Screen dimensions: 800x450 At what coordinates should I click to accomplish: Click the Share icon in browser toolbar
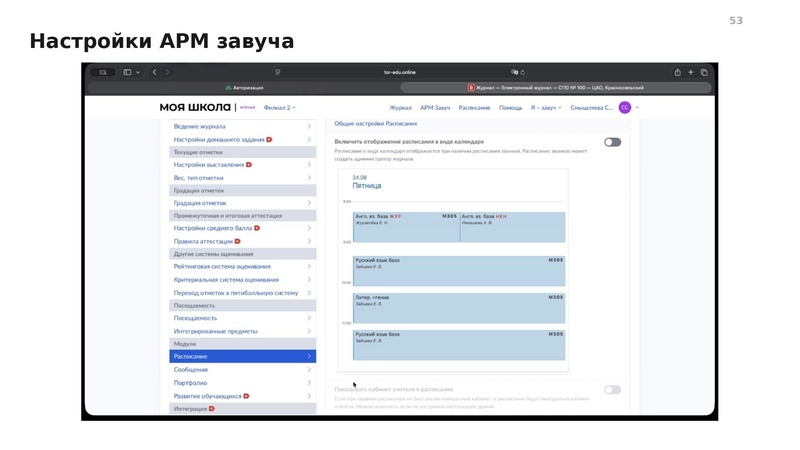pos(678,72)
